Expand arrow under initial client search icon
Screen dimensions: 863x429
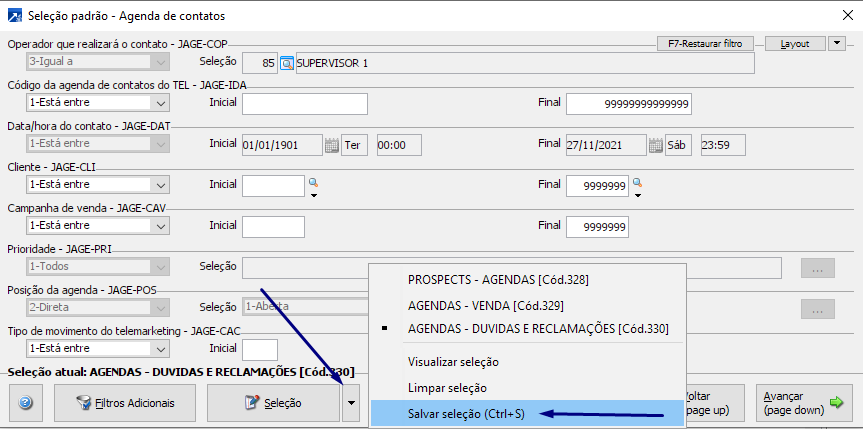click(x=313, y=195)
